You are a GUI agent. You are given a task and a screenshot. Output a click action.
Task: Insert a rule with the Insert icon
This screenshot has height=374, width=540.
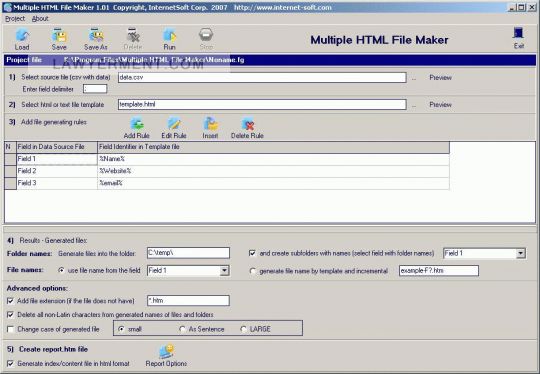pos(210,128)
